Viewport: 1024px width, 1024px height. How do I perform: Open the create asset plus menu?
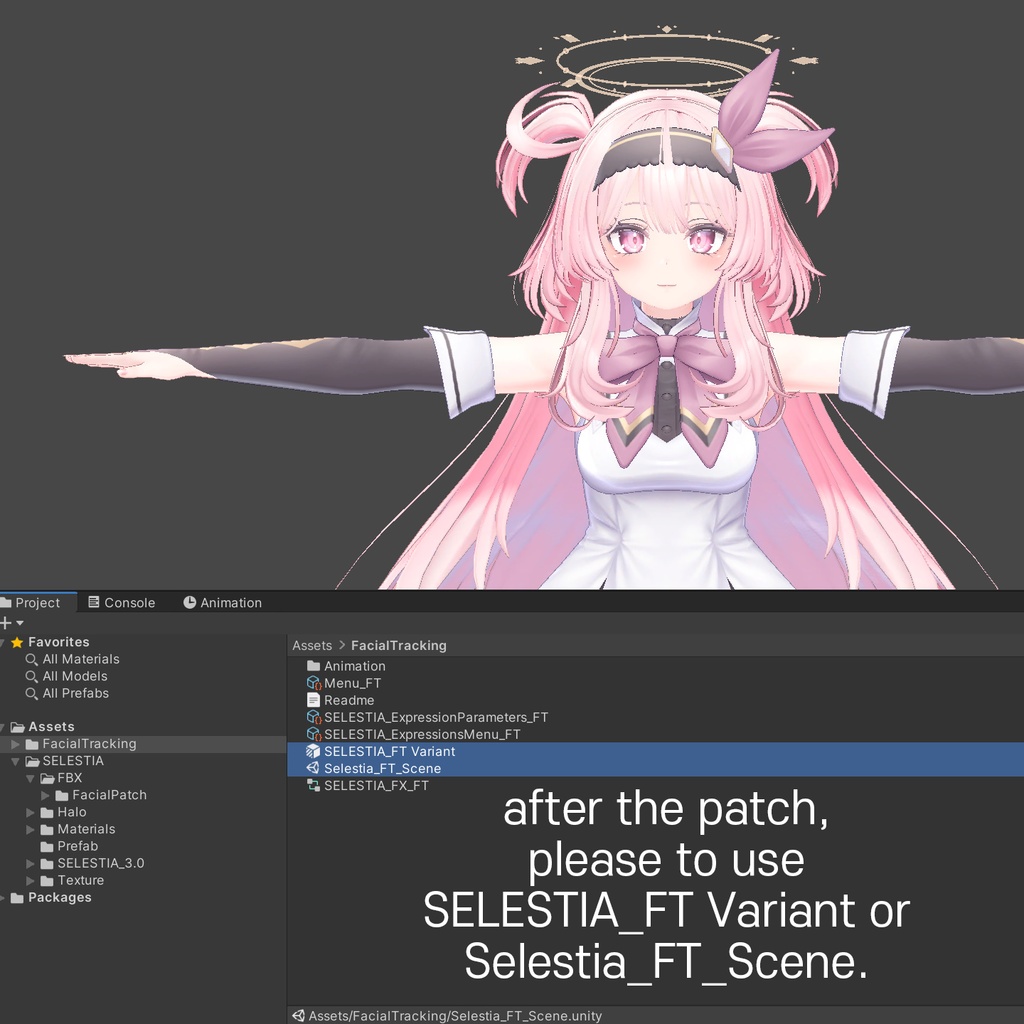[8, 622]
